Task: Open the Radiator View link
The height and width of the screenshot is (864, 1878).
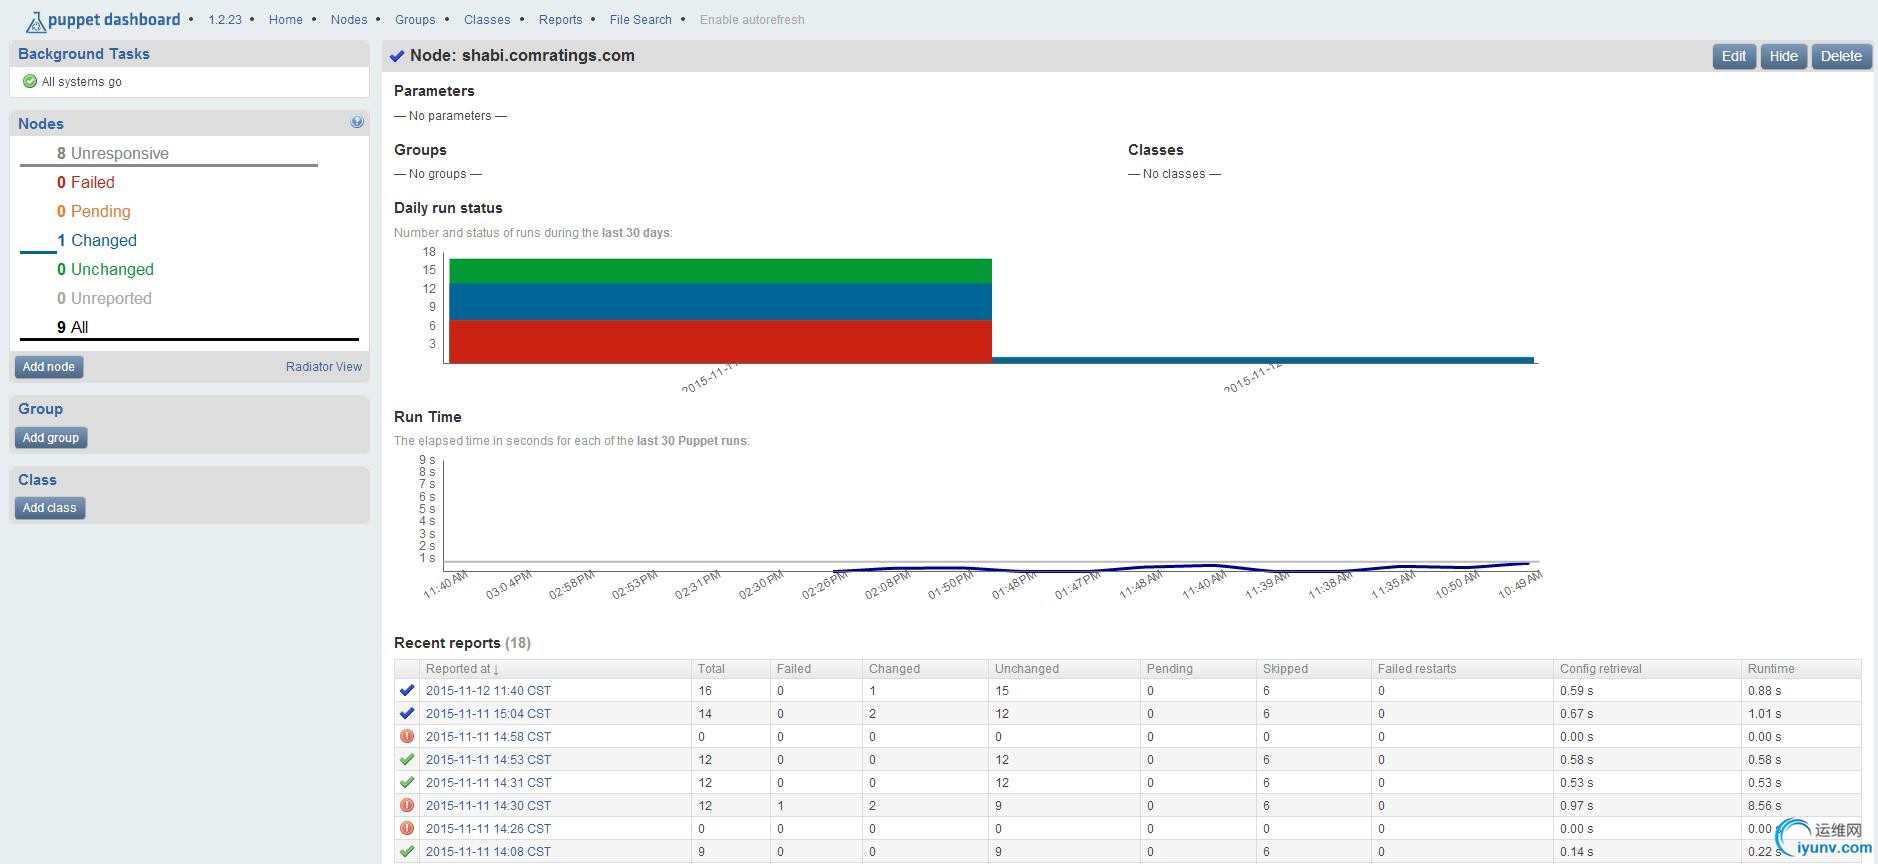Action: (x=323, y=367)
